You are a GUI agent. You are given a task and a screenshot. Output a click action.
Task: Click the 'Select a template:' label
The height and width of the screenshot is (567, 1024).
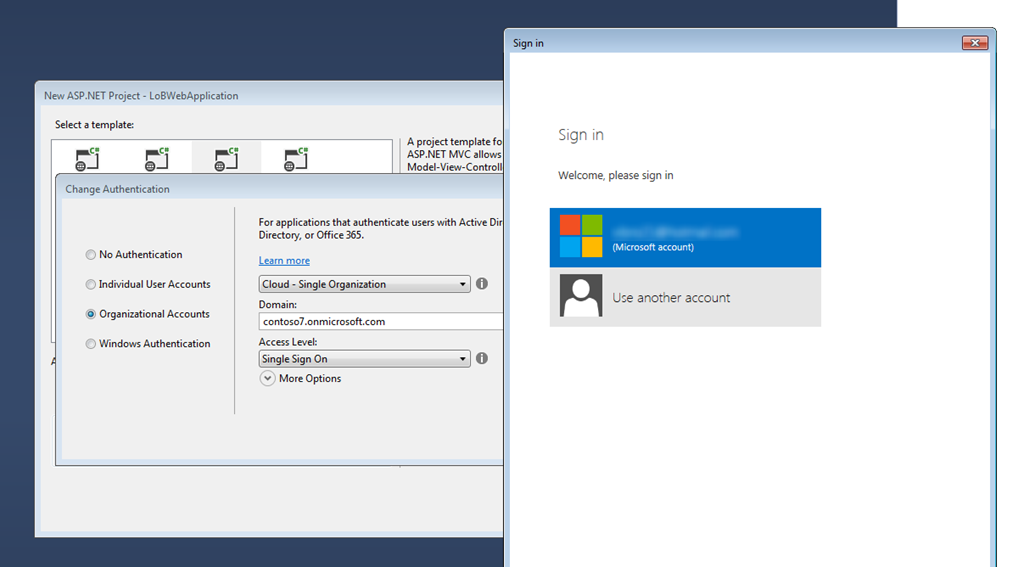click(94, 124)
